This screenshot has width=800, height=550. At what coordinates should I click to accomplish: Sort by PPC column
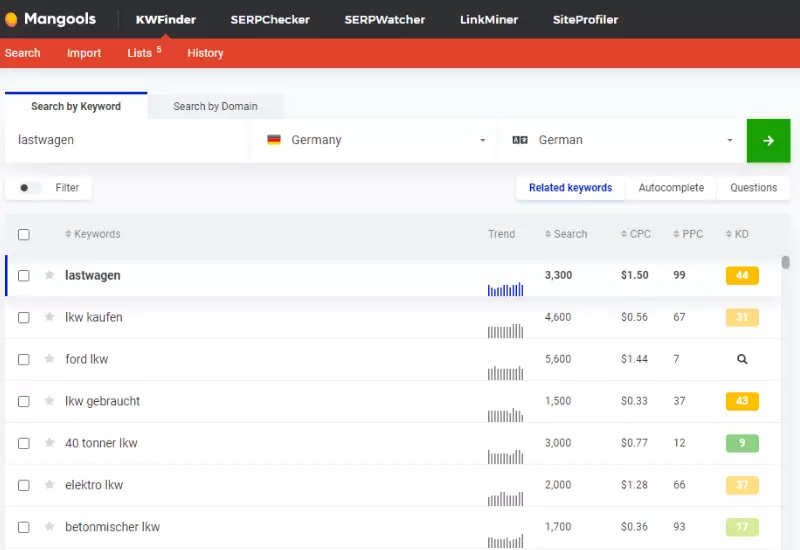pos(688,234)
